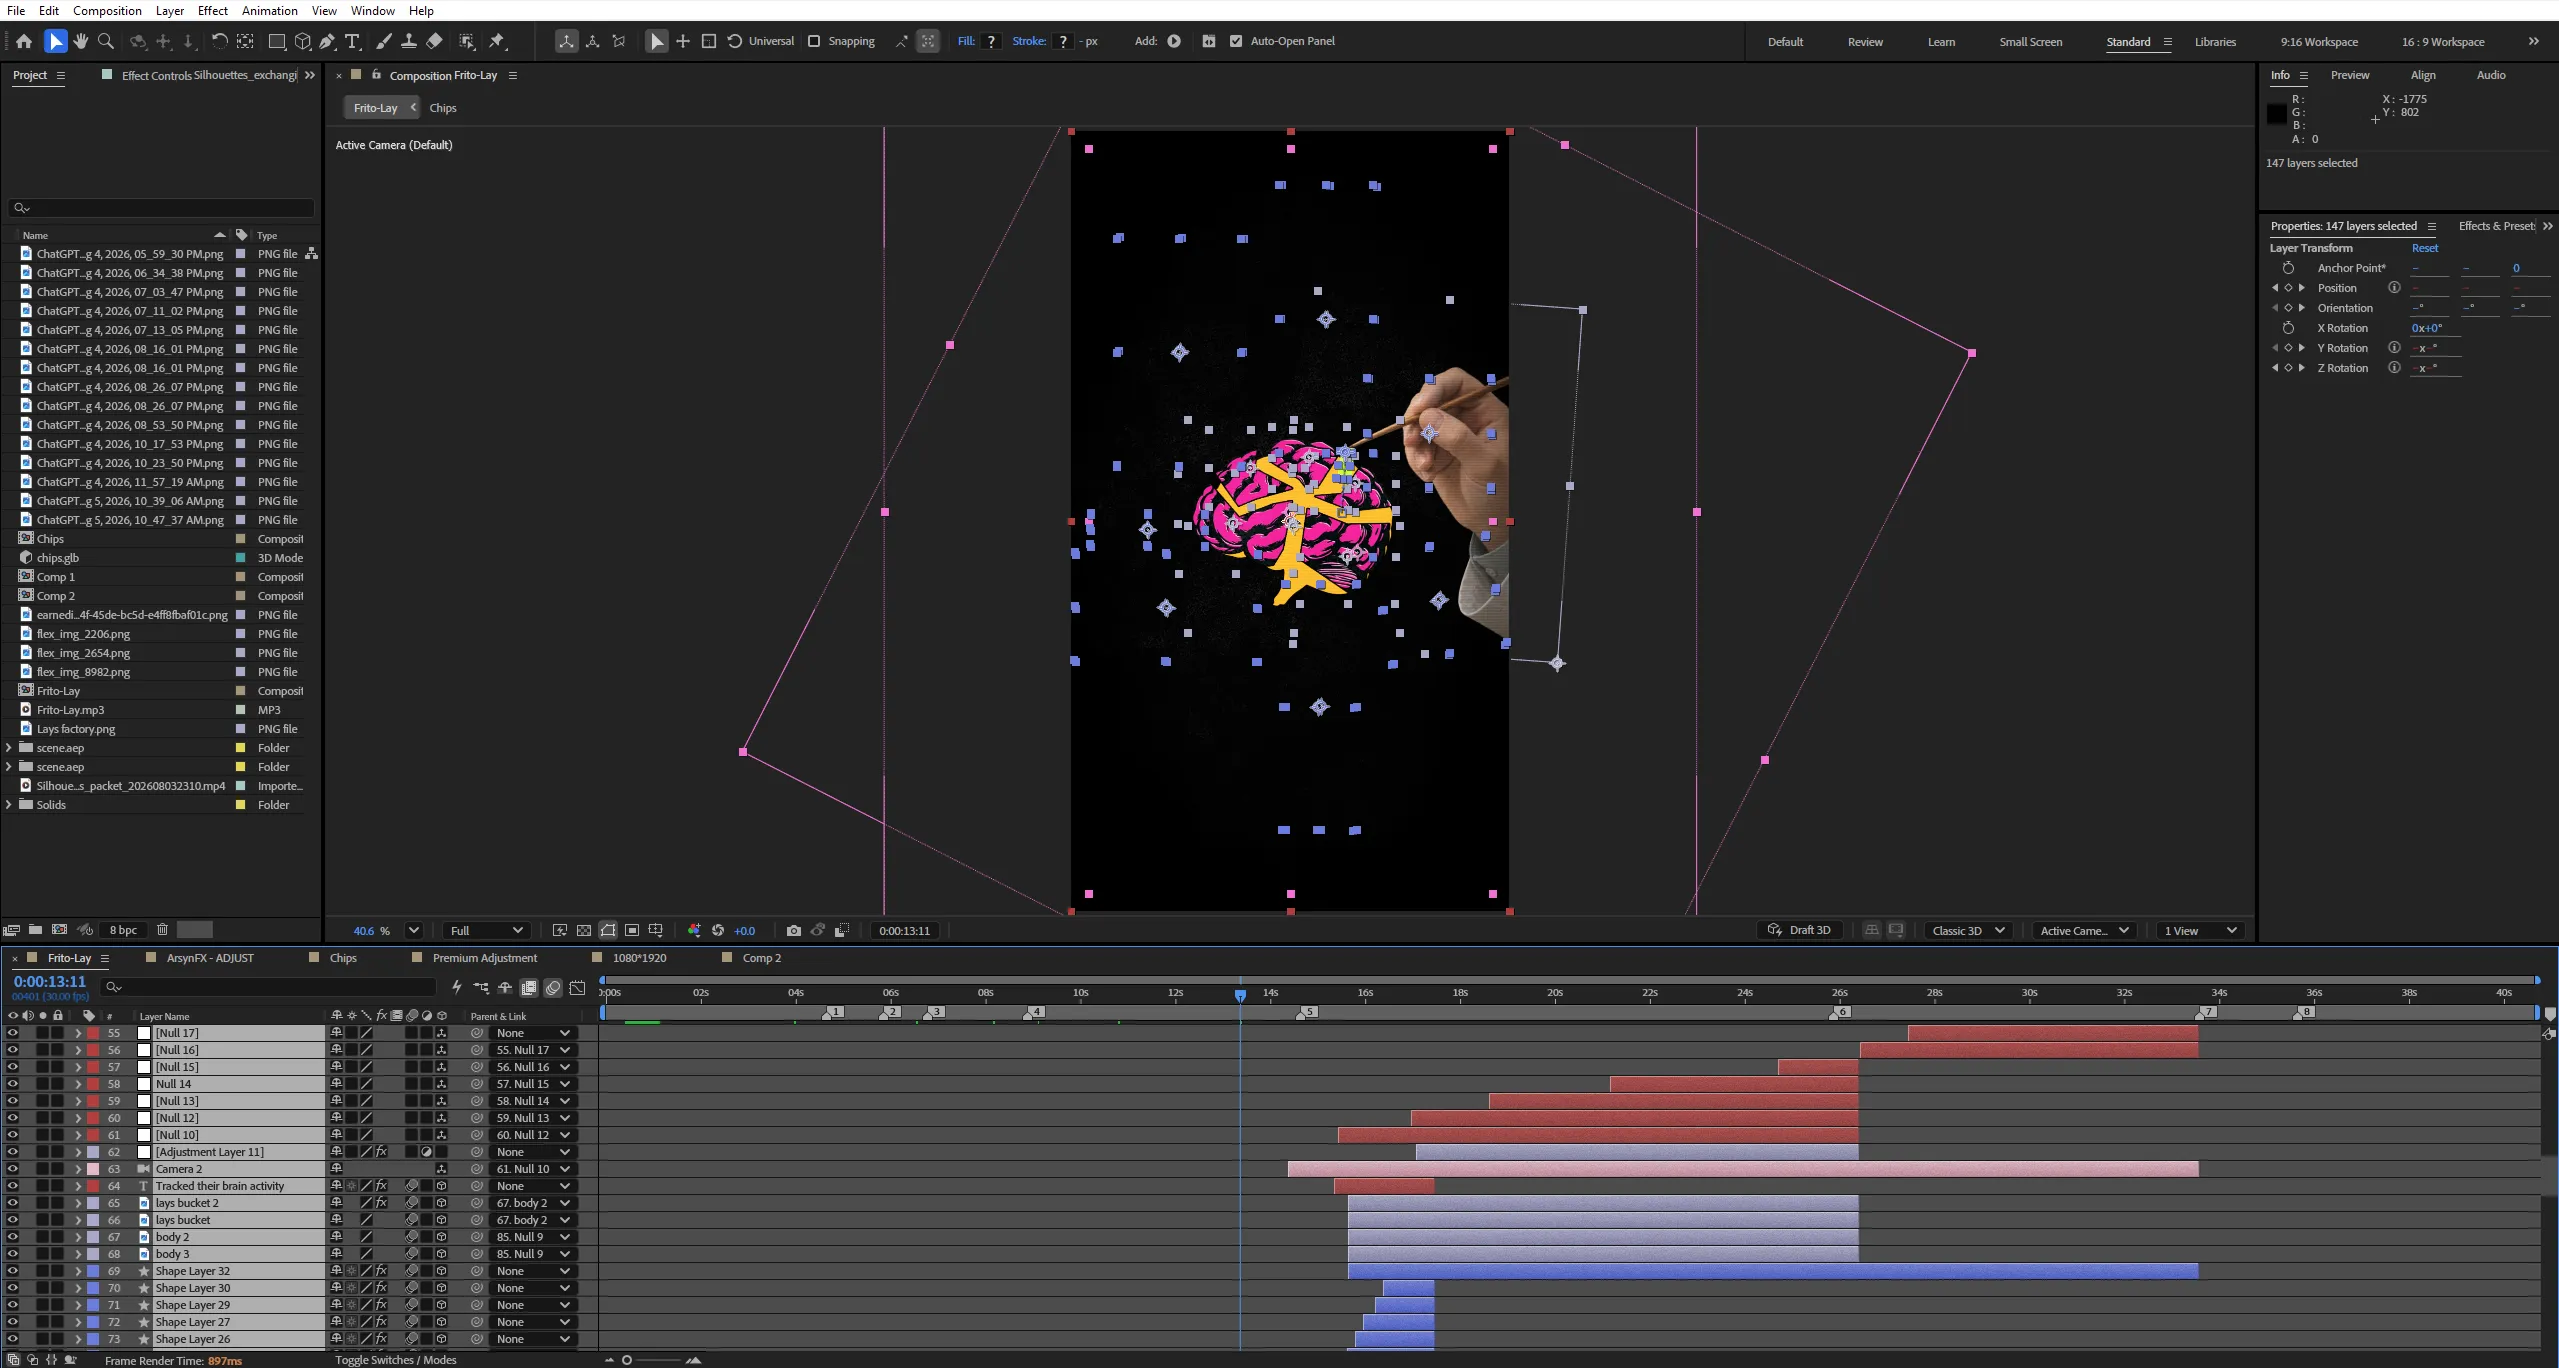2559x1368 pixels.
Task: Delete selected project items with trash icon
Action: coord(162,929)
